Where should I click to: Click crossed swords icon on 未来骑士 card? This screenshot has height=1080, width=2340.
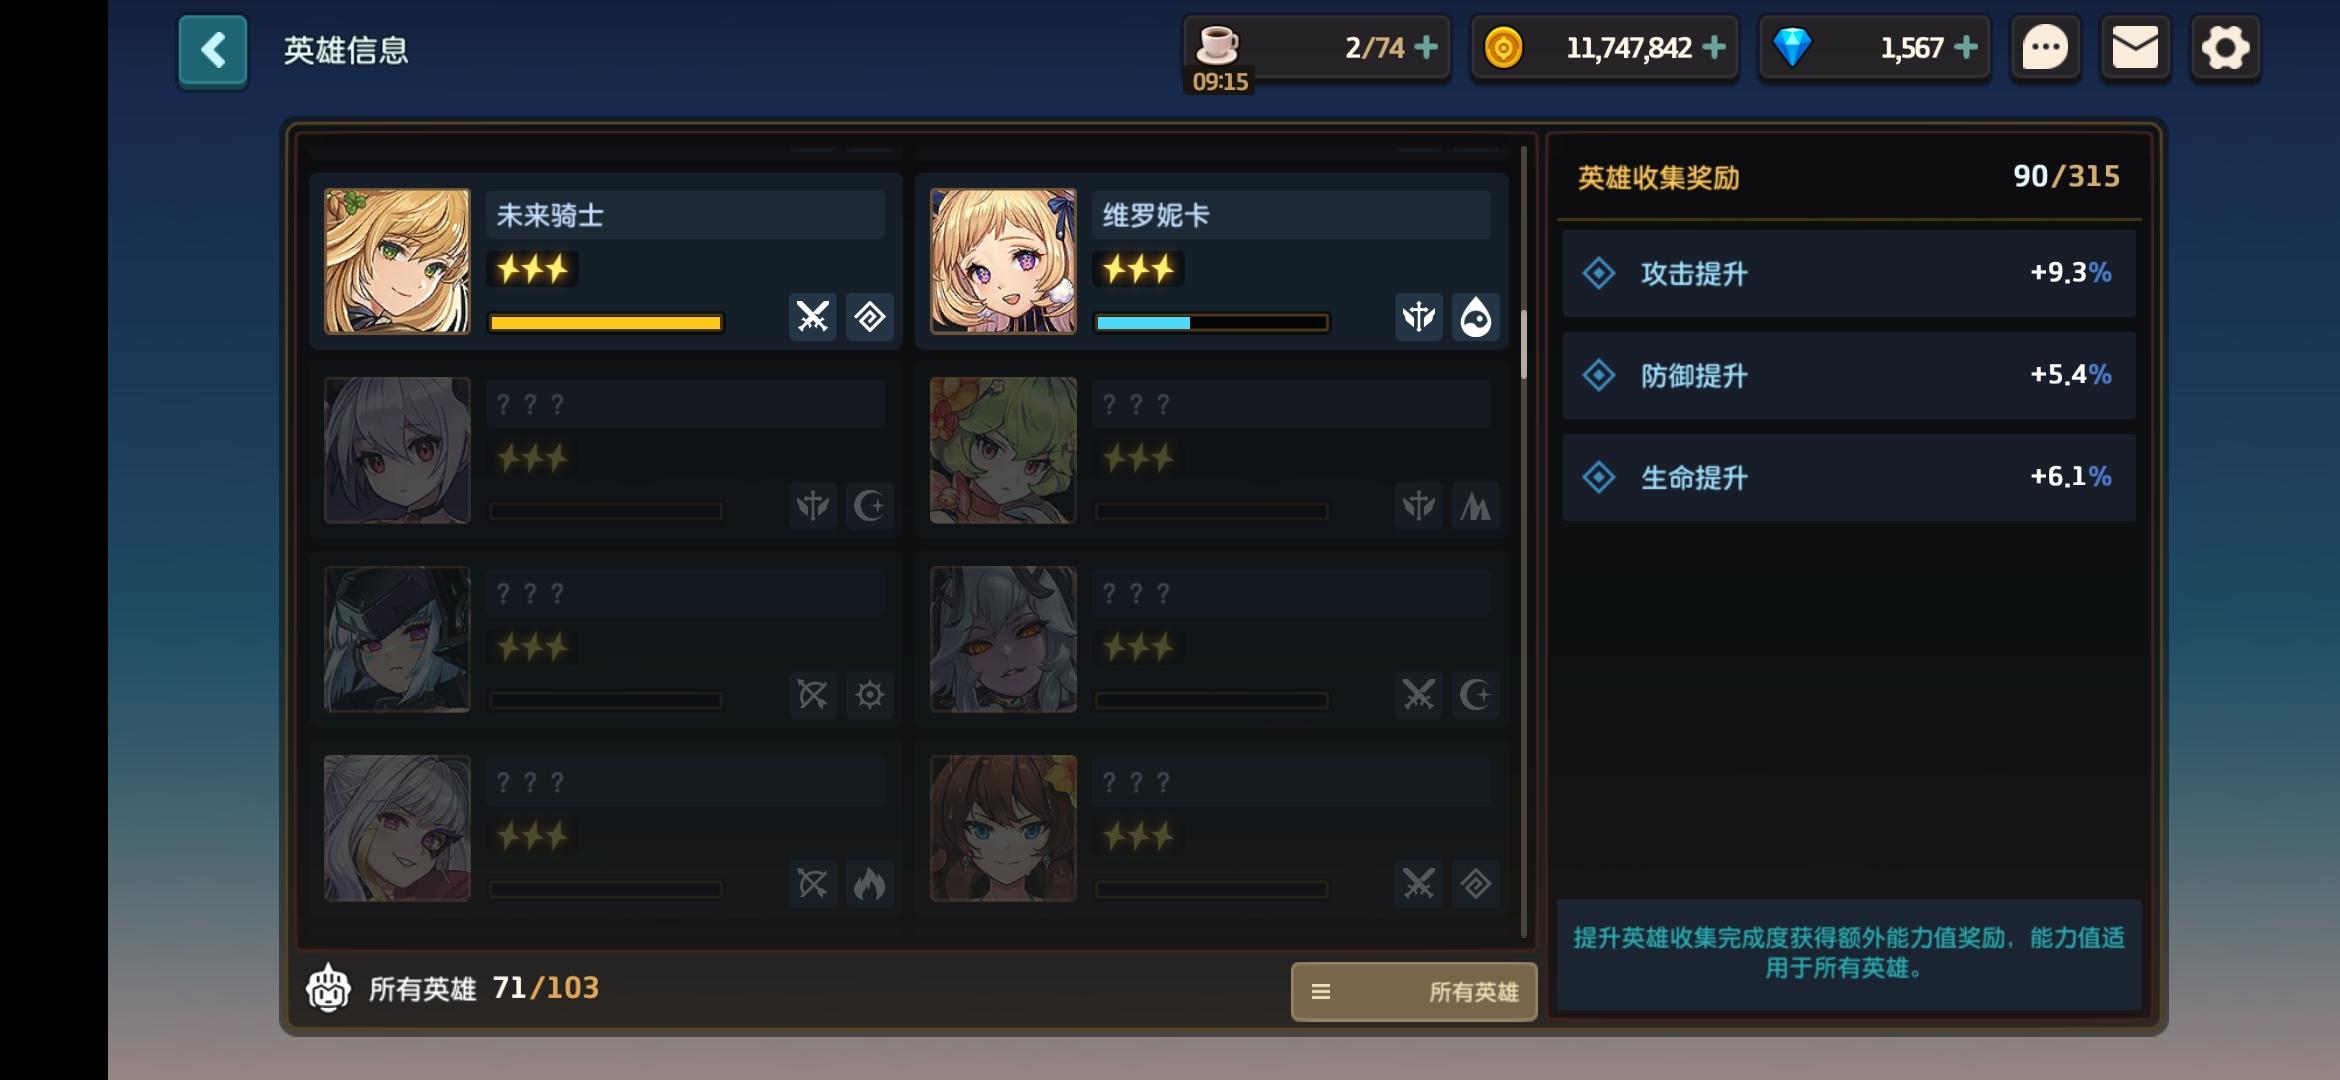point(813,318)
